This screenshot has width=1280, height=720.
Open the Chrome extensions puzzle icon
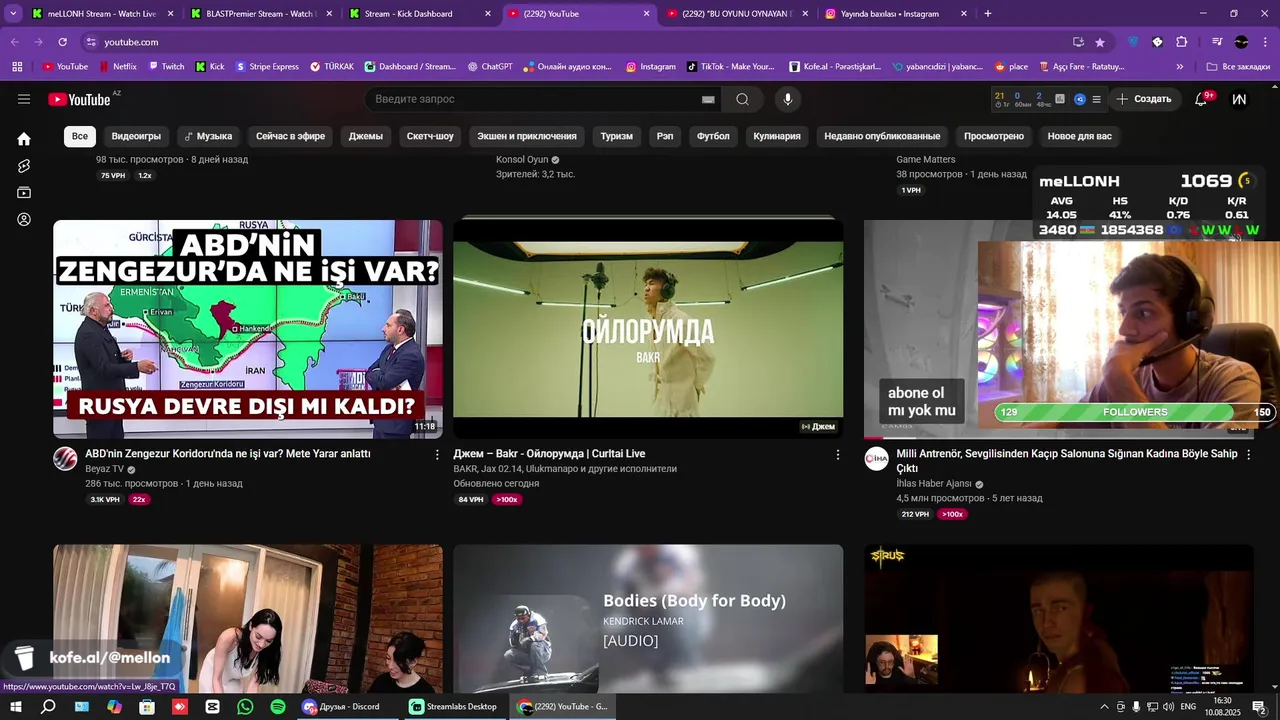[x=1181, y=42]
